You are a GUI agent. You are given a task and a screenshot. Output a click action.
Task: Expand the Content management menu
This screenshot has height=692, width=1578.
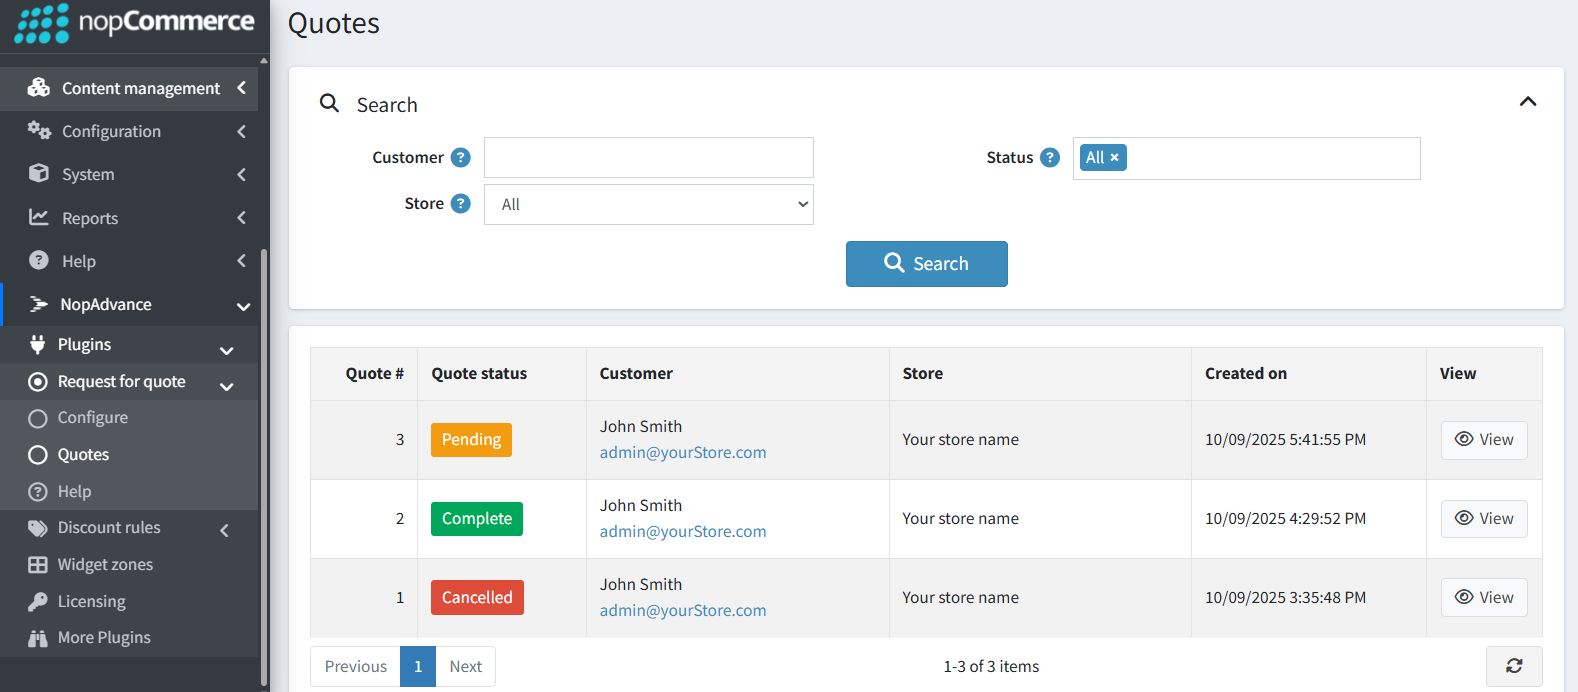[x=140, y=89]
